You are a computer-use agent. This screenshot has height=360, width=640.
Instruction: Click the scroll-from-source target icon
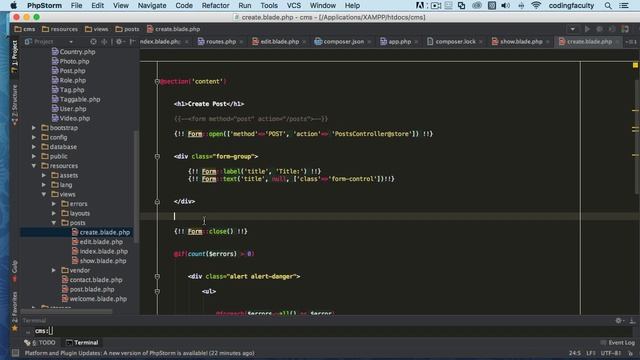coord(93,42)
